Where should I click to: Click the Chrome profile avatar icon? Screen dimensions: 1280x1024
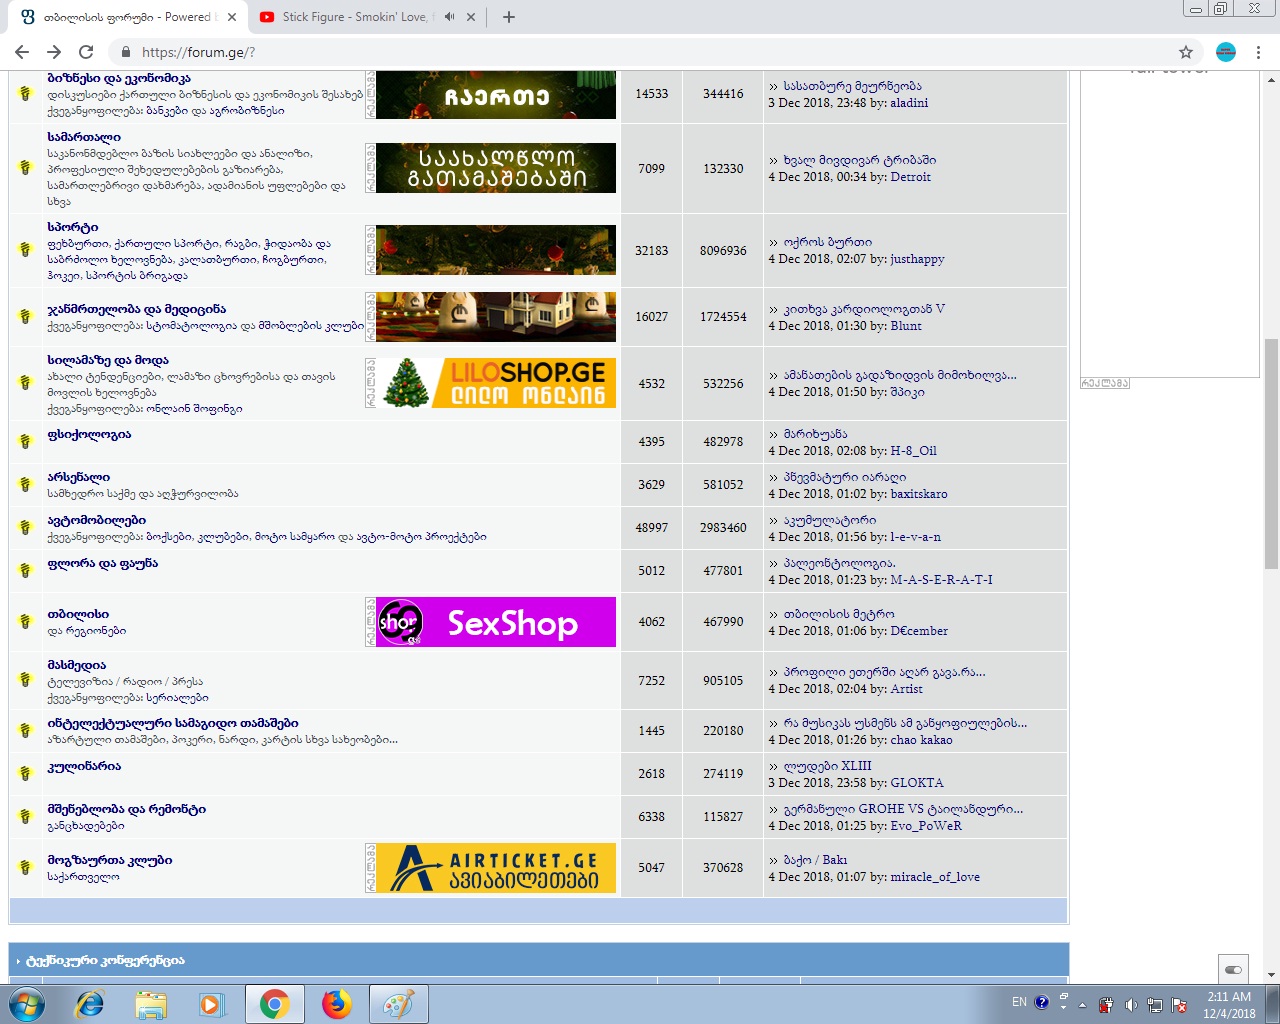1226,52
